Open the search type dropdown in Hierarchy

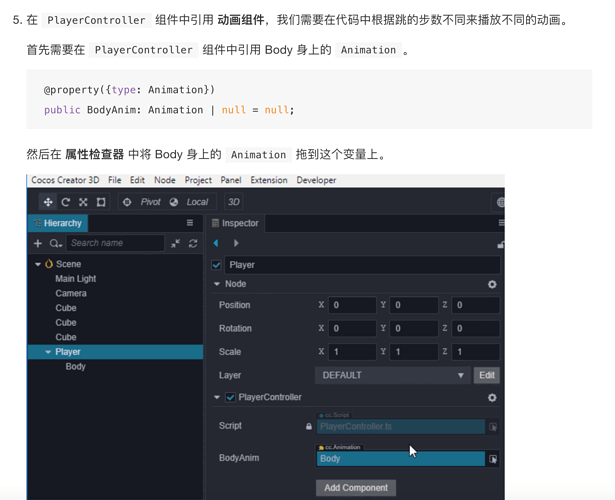click(x=56, y=244)
